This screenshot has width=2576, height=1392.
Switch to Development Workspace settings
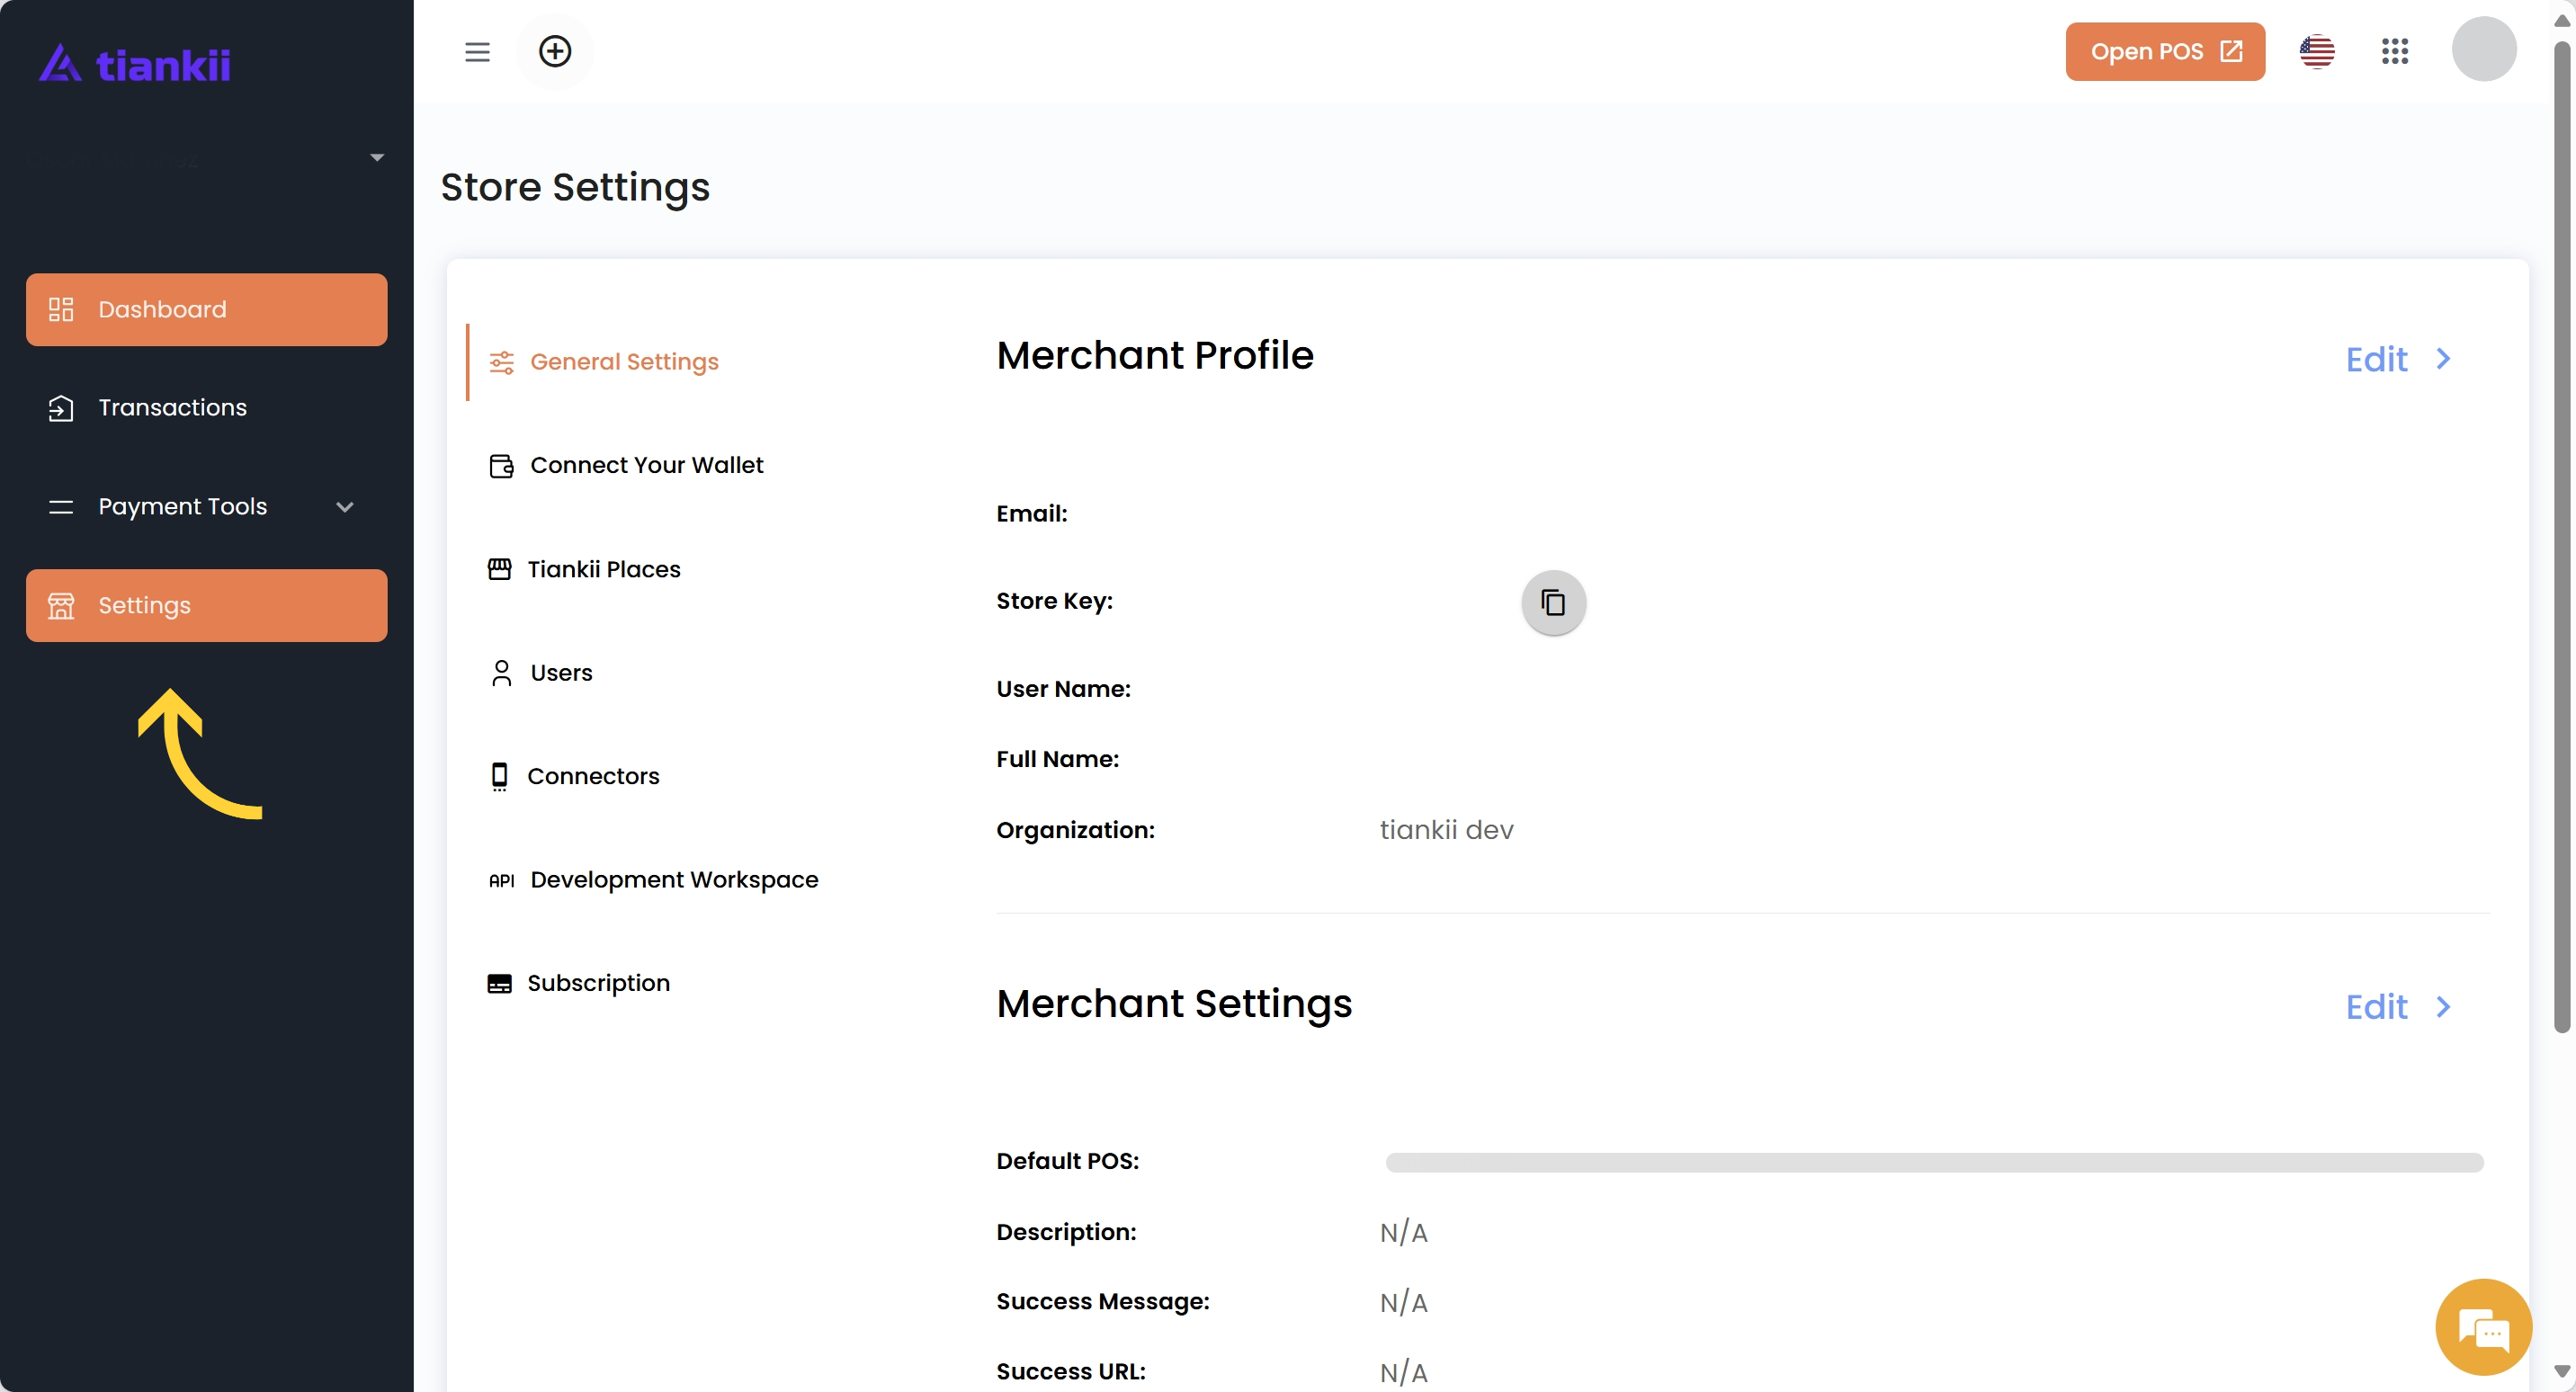pyautogui.click(x=673, y=880)
